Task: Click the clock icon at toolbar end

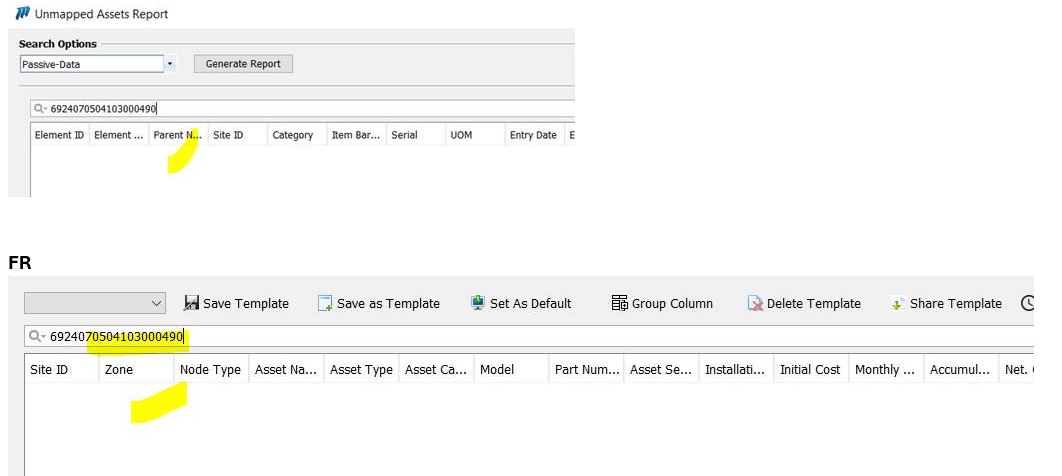Action: (x=1027, y=303)
